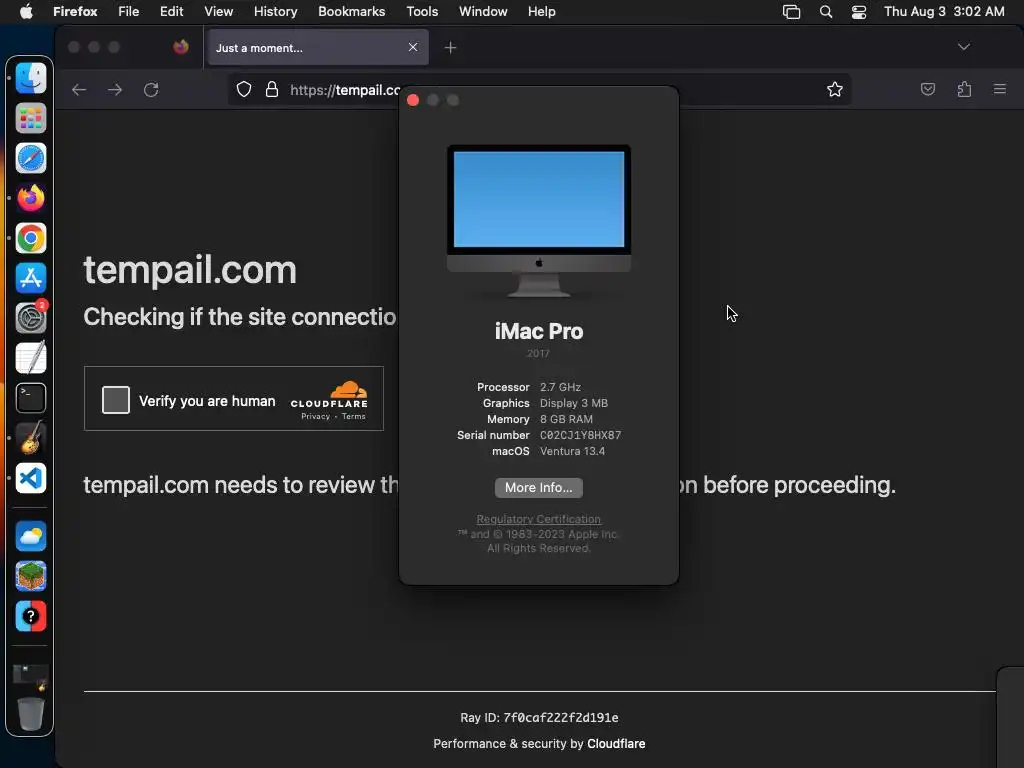Screen dimensions: 1024x768
Task: Check Verify you are human box
Action: tap(116, 400)
